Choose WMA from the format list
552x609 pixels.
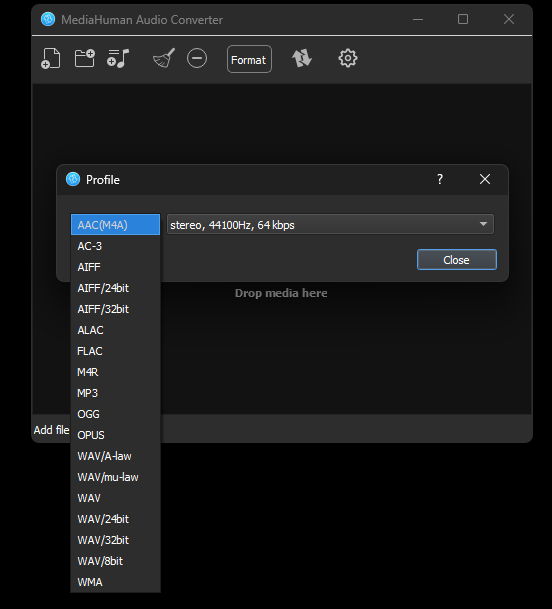click(x=115, y=582)
